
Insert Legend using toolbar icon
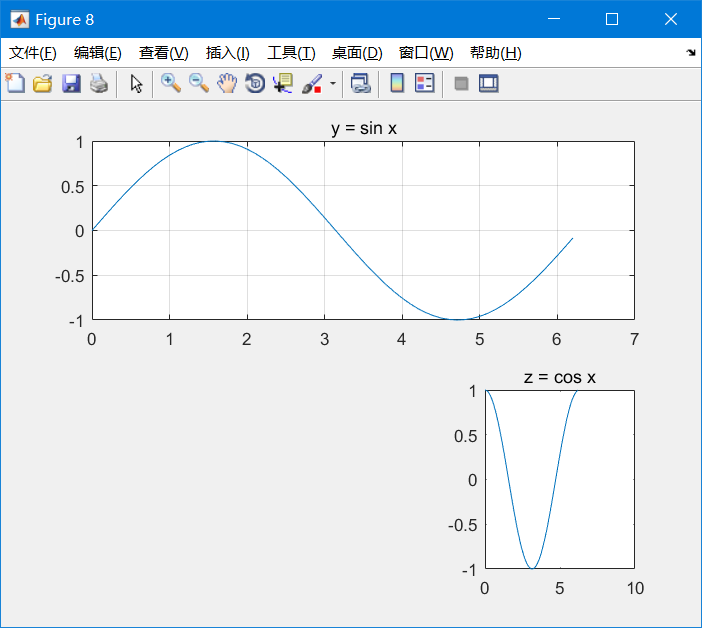424,83
